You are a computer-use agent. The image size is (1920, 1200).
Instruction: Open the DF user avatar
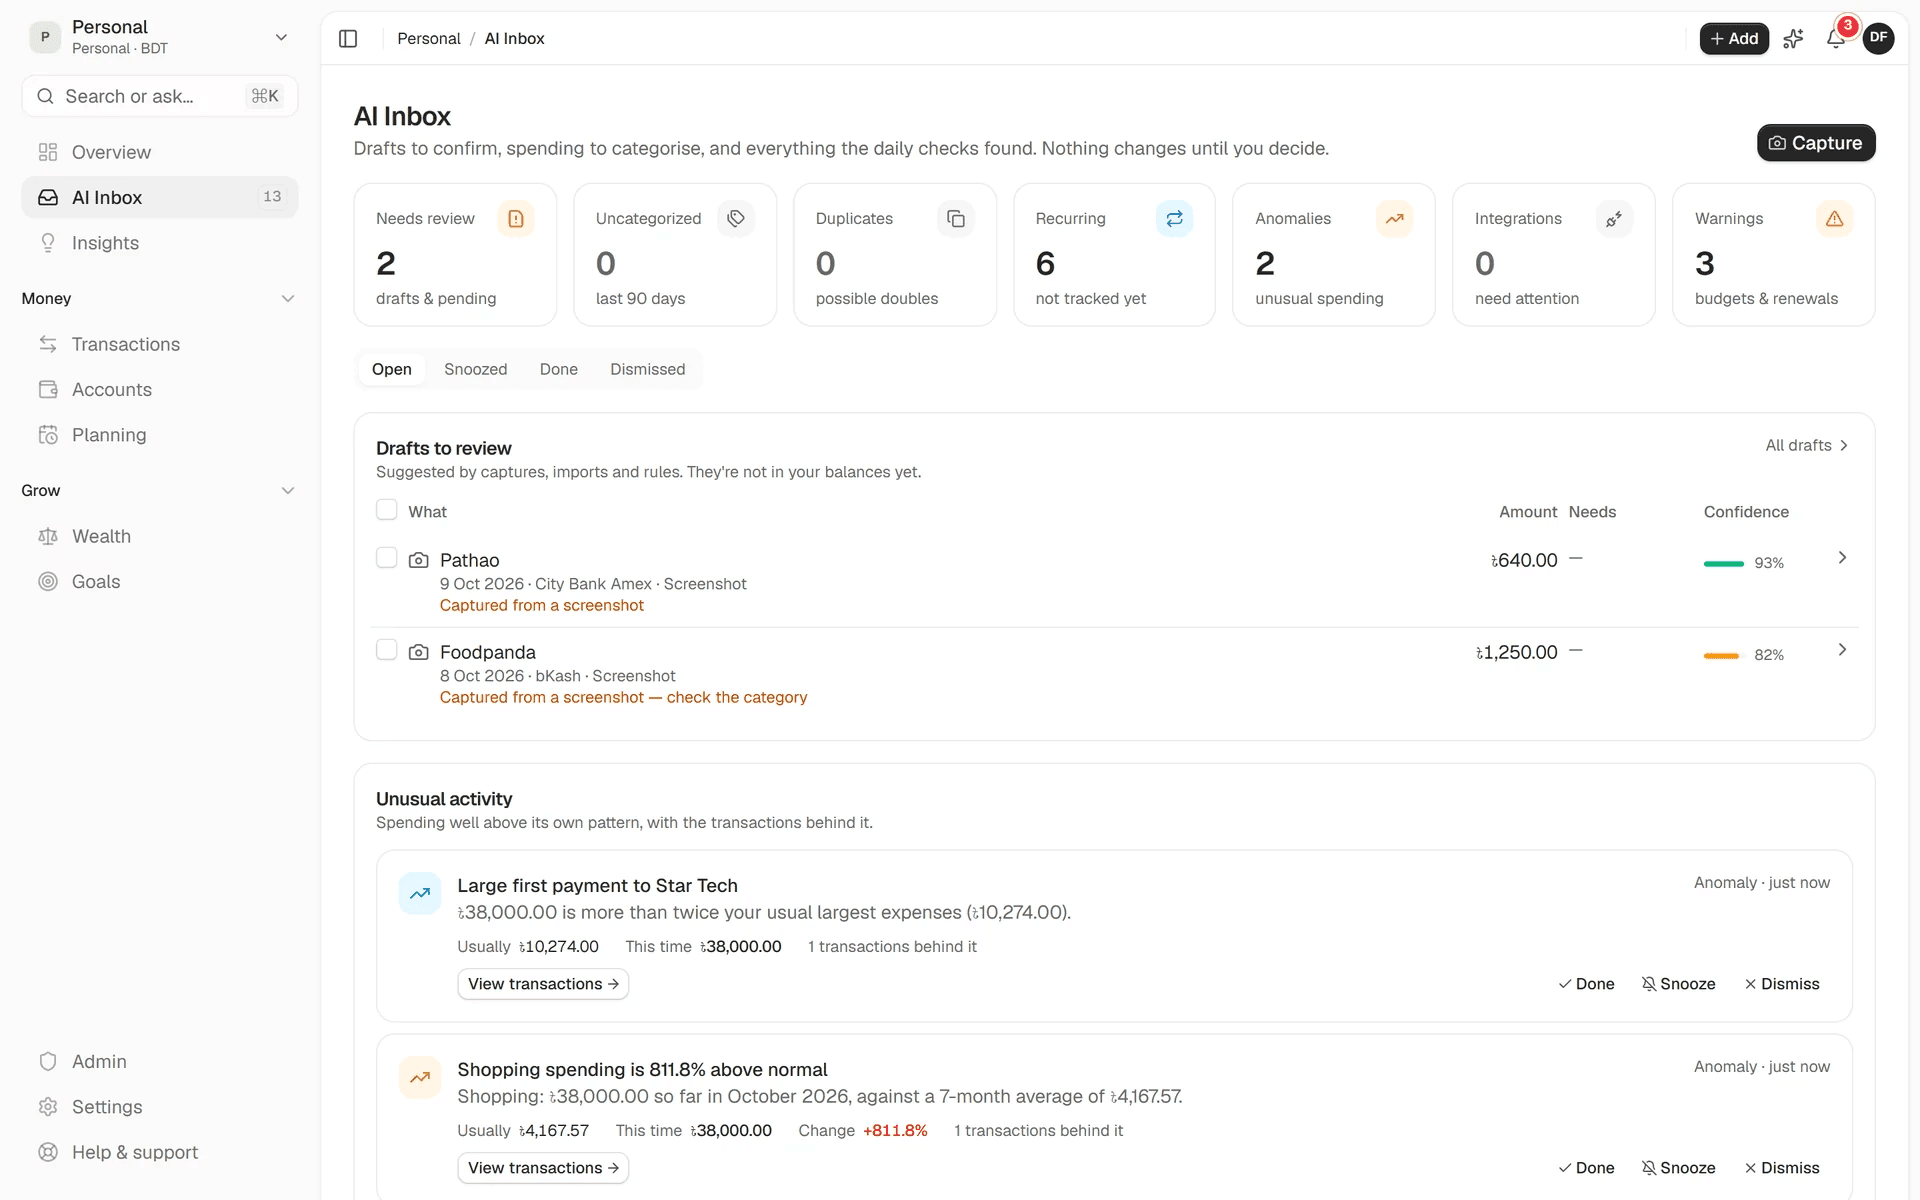point(1878,38)
